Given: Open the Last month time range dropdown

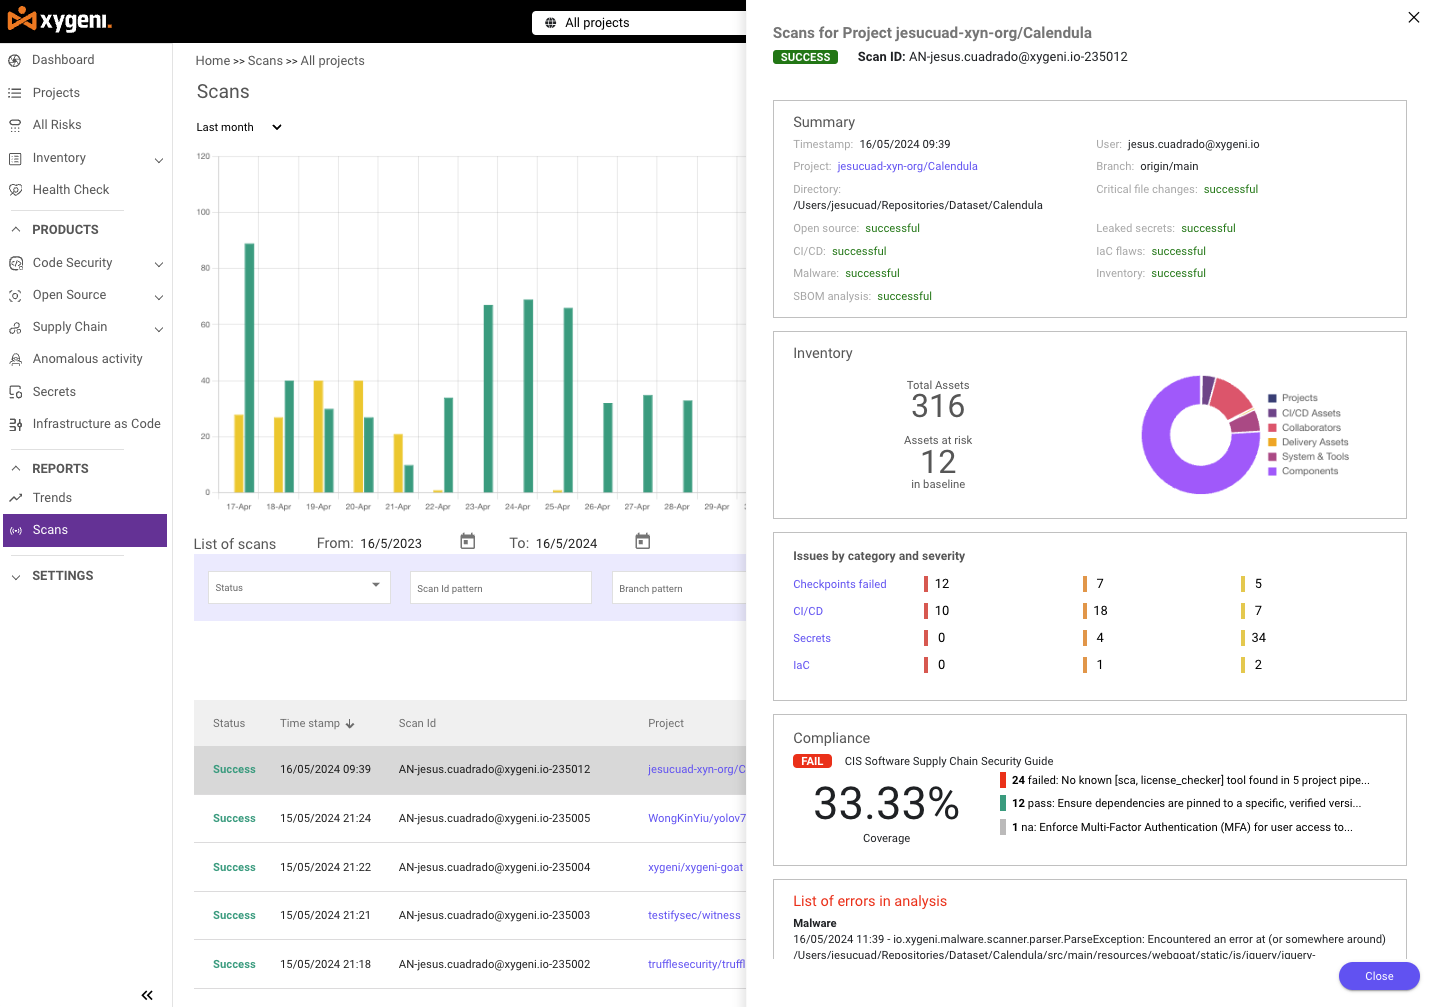Looking at the screenshot, I should 238,127.
